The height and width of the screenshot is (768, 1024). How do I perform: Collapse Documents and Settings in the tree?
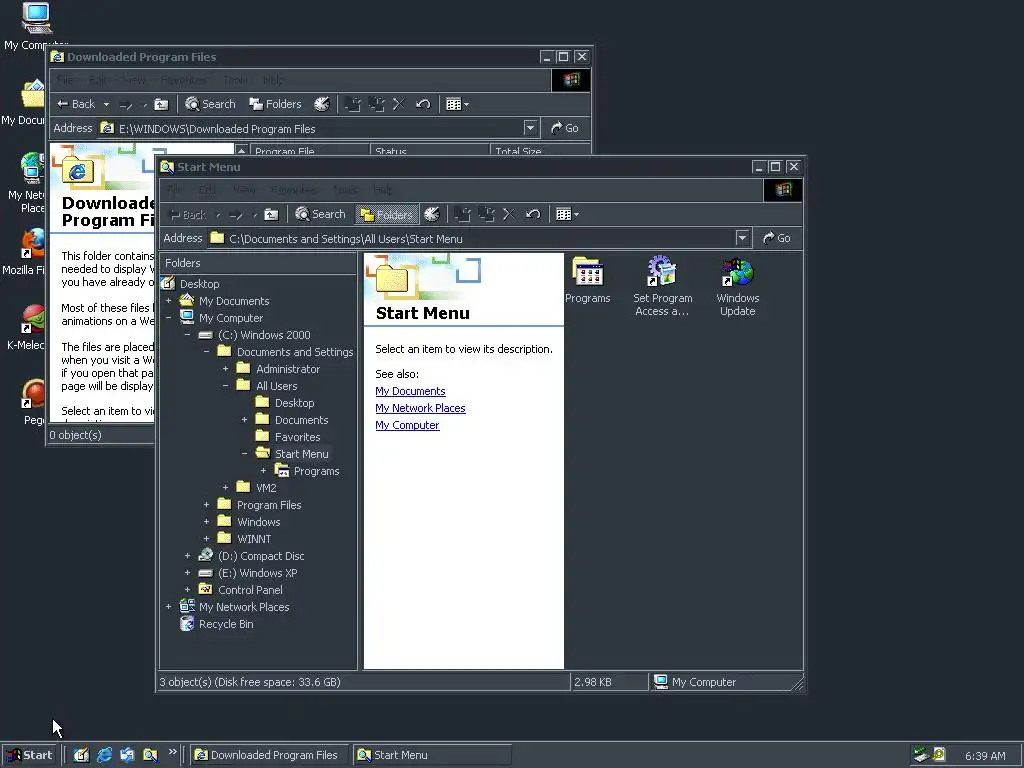(206, 352)
